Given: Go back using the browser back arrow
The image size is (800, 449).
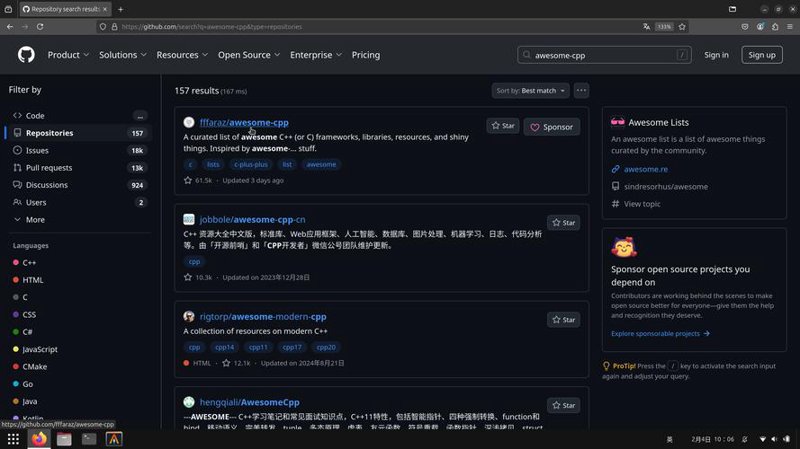Looking at the screenshot, I should pyautogui.click(x=10, y=27).
